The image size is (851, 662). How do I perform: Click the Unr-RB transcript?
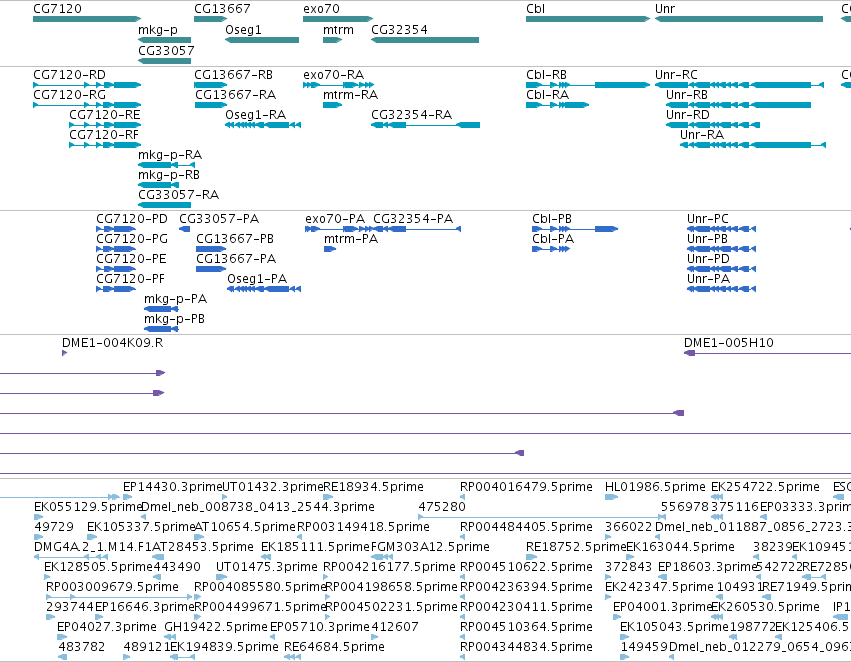[x=739, y=105]
